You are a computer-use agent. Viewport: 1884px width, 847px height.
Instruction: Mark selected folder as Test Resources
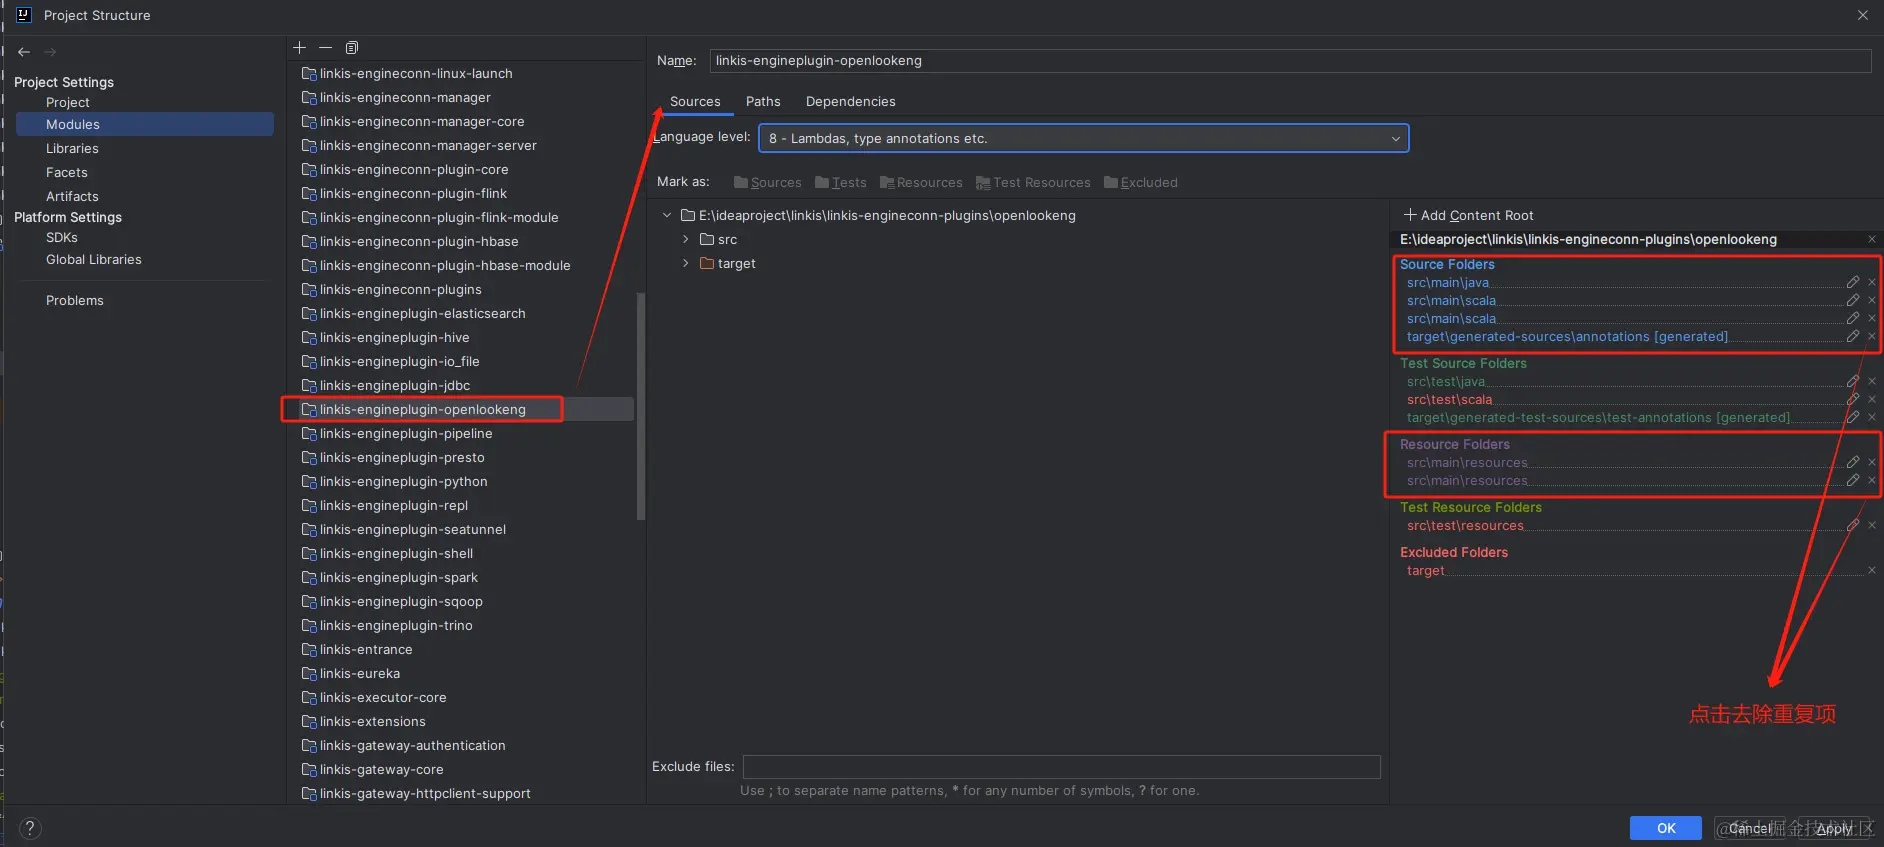click(1033, 182)
